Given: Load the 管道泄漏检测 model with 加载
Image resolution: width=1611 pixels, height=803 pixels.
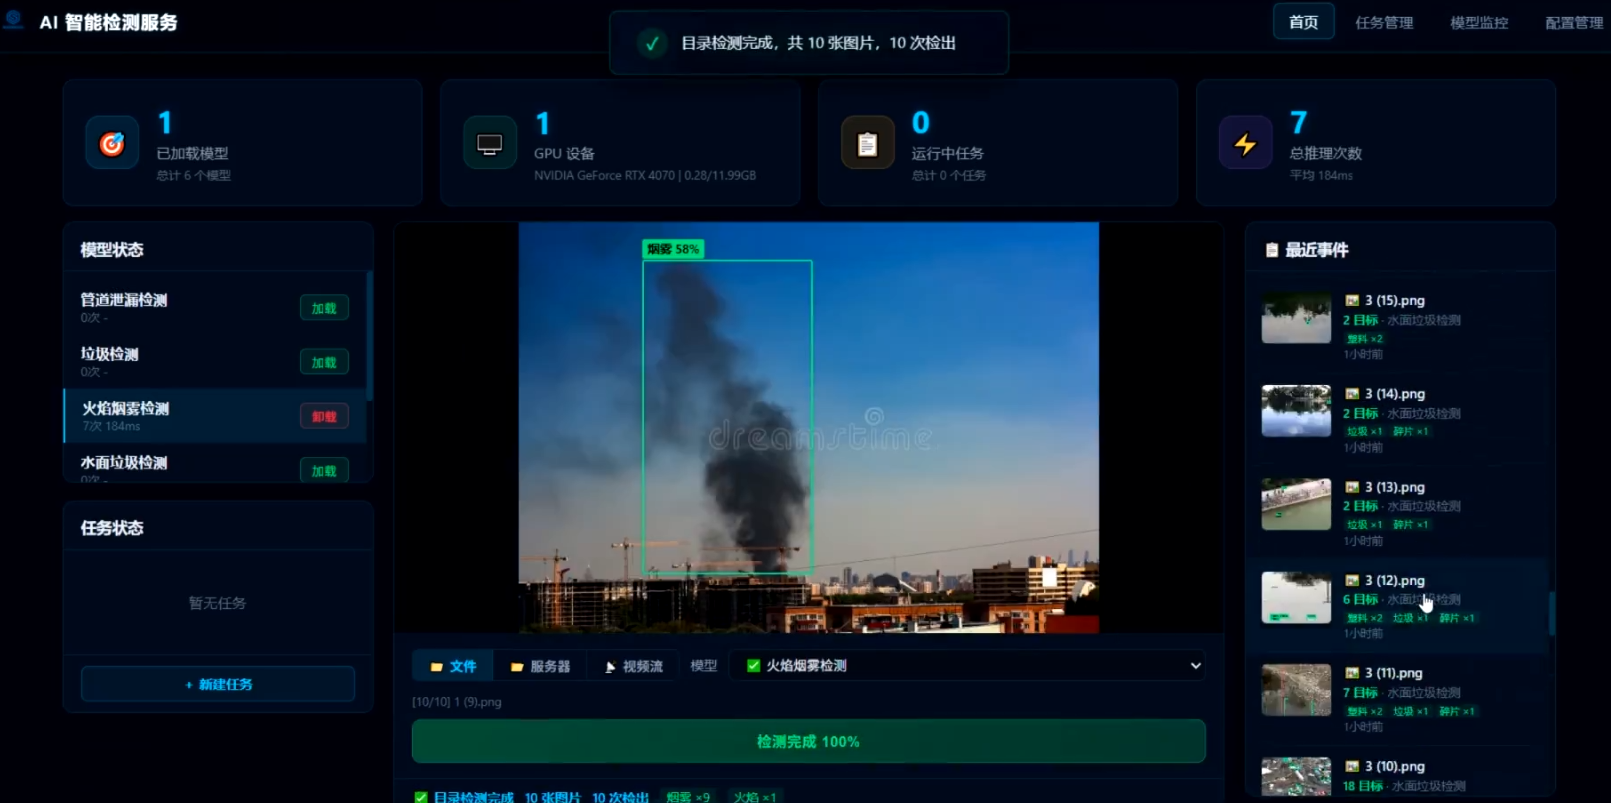Looking at the screenshot, I should pos(324,308).
